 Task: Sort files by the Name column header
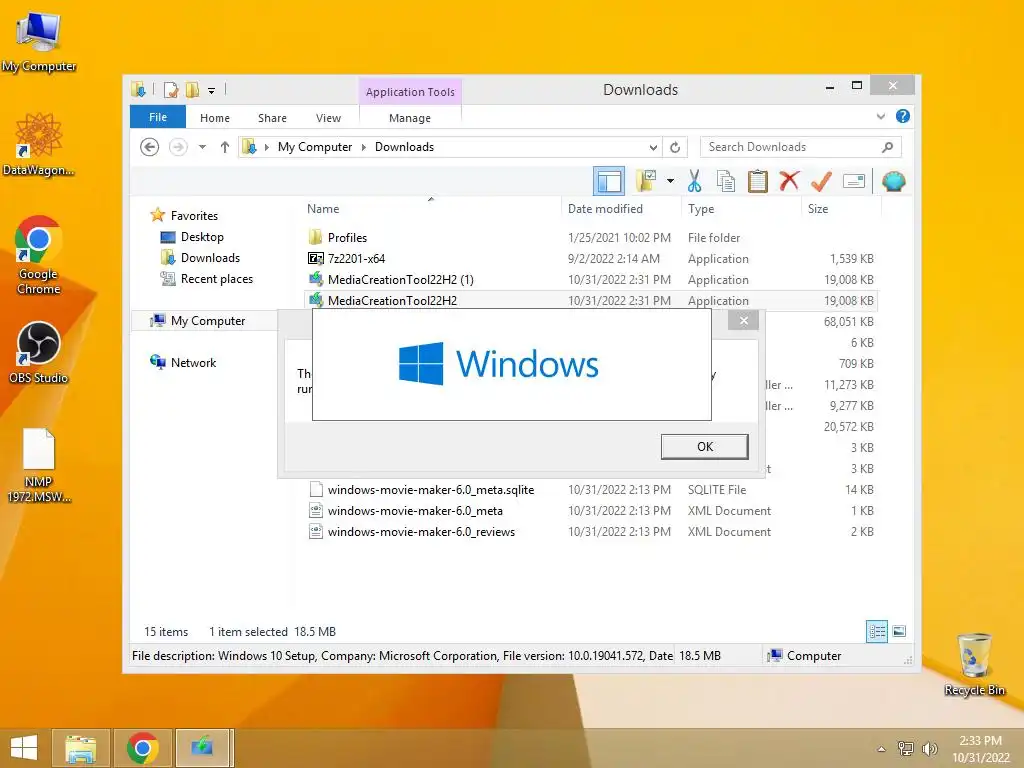pos(431,208)
